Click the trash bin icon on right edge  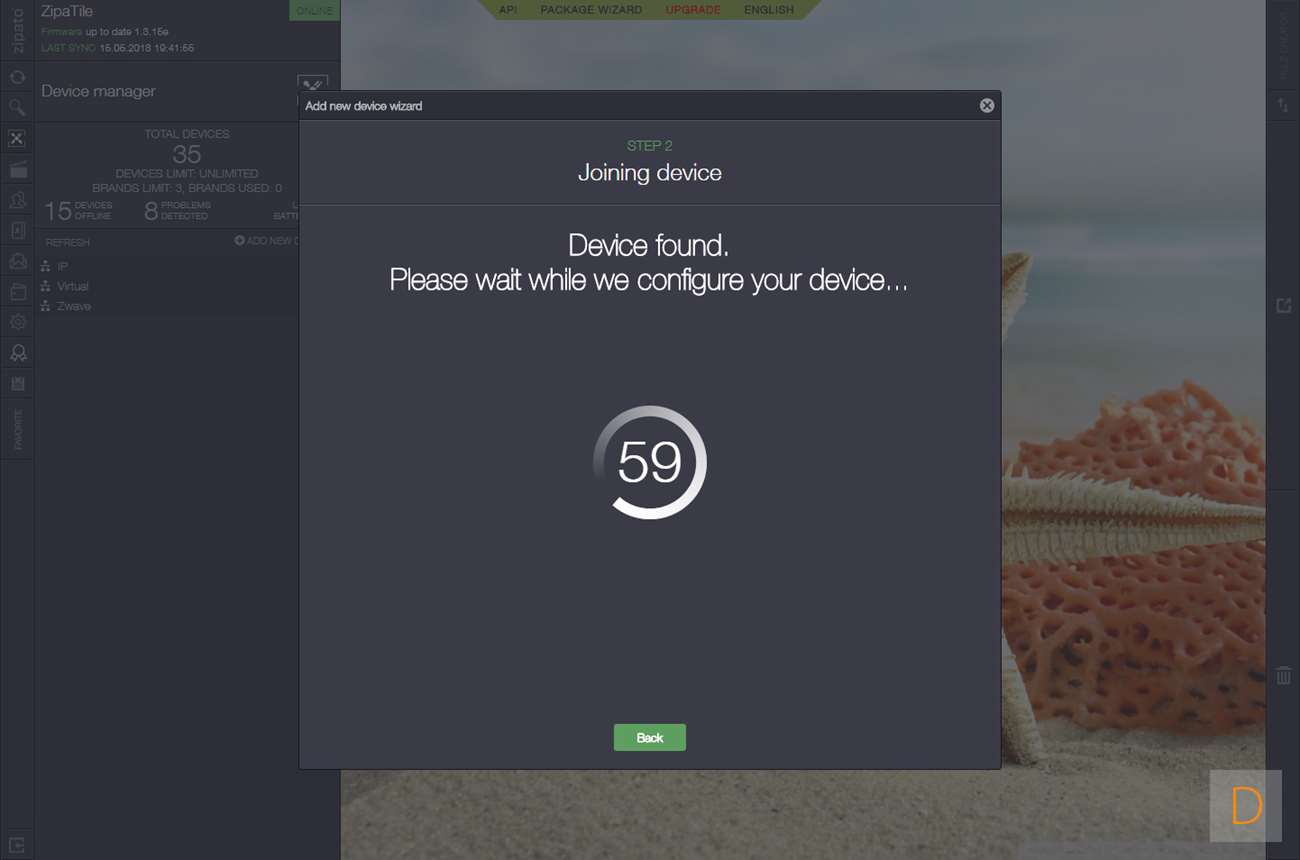coord(1284,675)
